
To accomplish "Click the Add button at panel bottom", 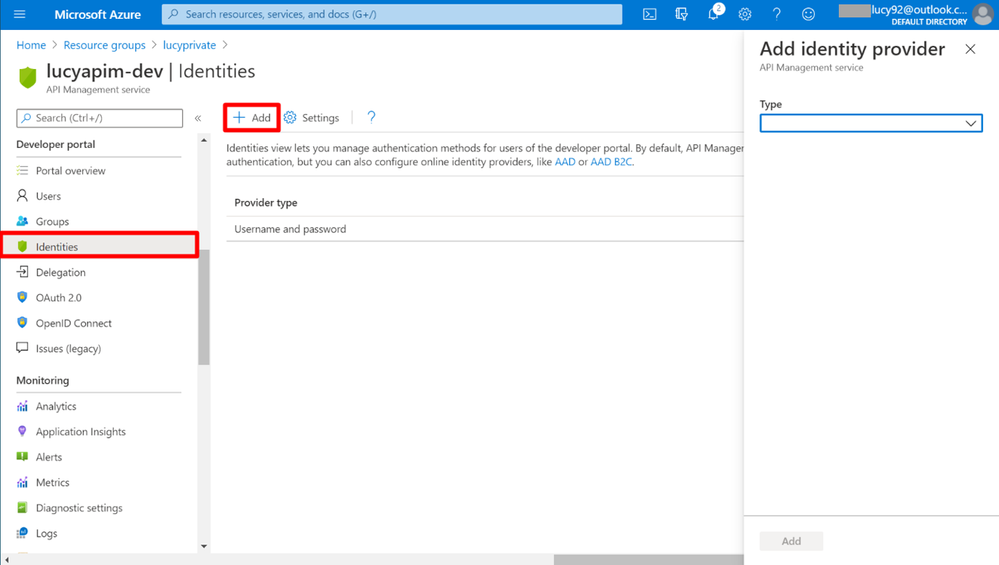I will [791, 541].
